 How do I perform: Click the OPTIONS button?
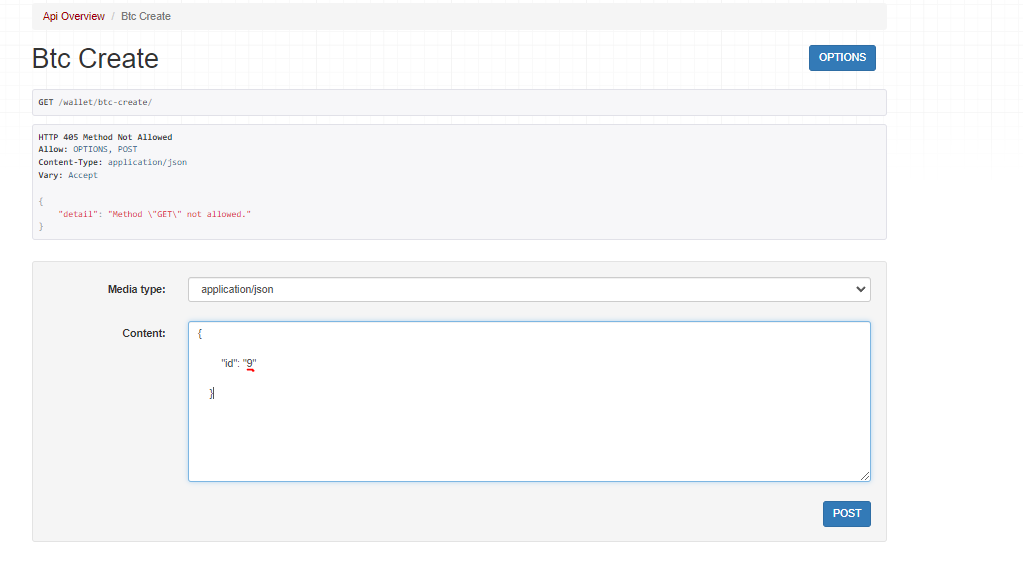[842, 57]
